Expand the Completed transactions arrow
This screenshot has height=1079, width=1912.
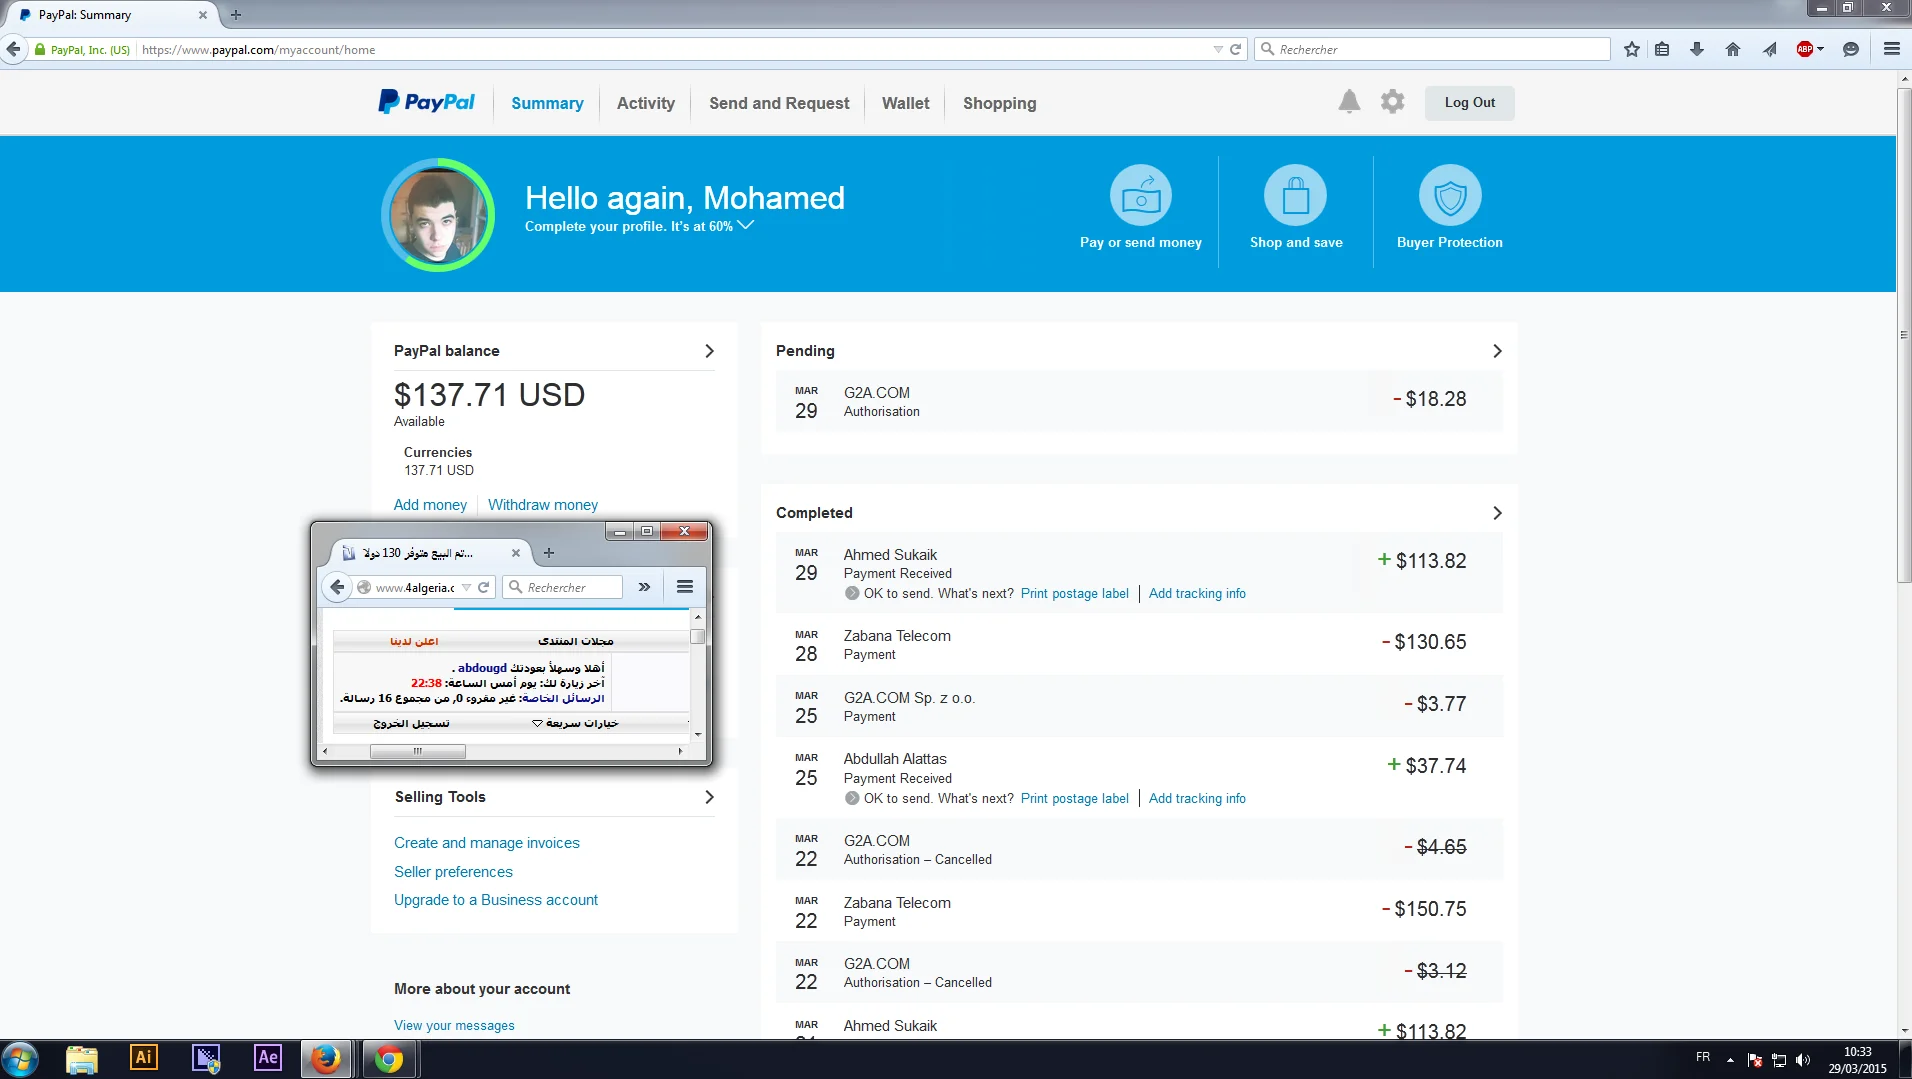pos(1497,513)
